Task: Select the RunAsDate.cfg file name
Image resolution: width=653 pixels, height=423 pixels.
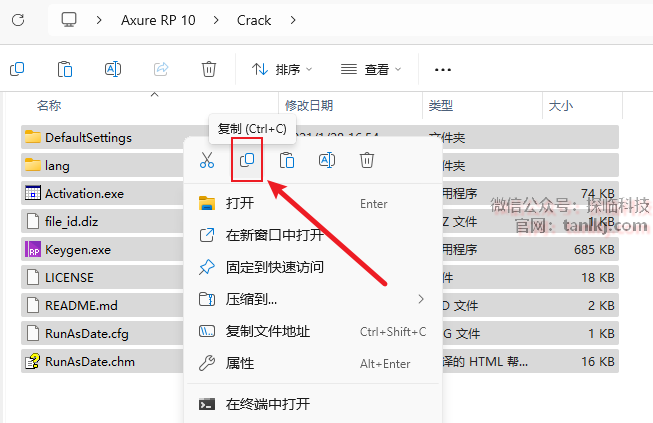Action: (87, 333)
